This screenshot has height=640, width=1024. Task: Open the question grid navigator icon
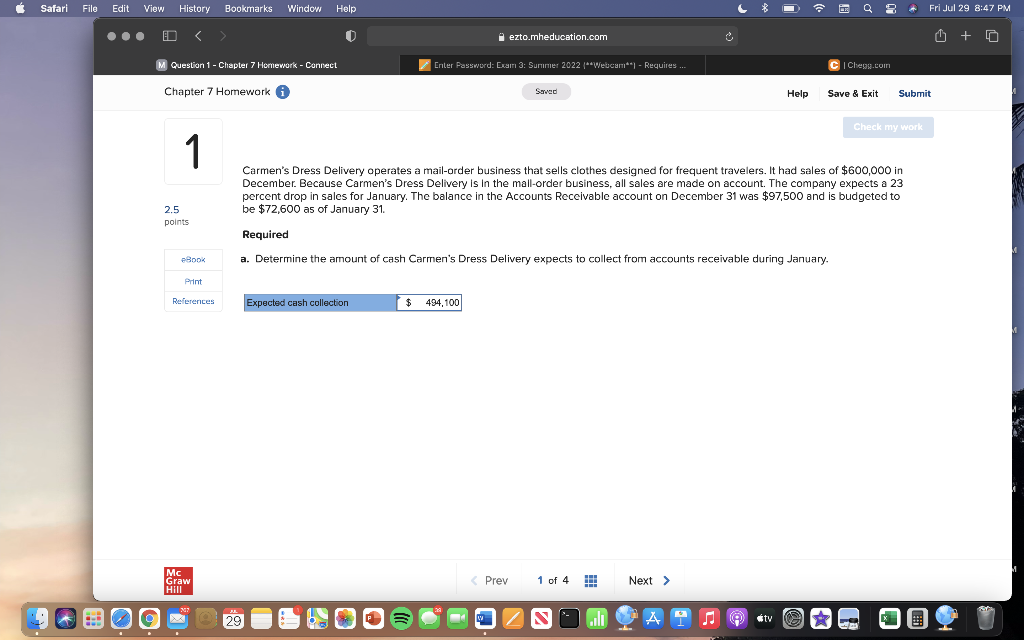[590, 581]
